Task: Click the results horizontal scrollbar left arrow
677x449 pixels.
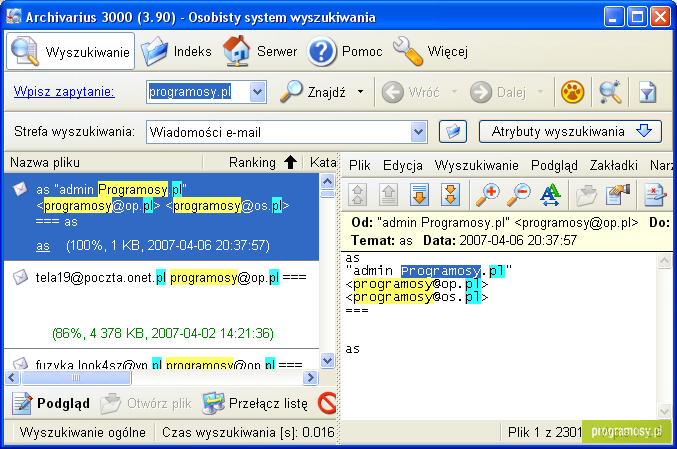Action: point(13,378)
